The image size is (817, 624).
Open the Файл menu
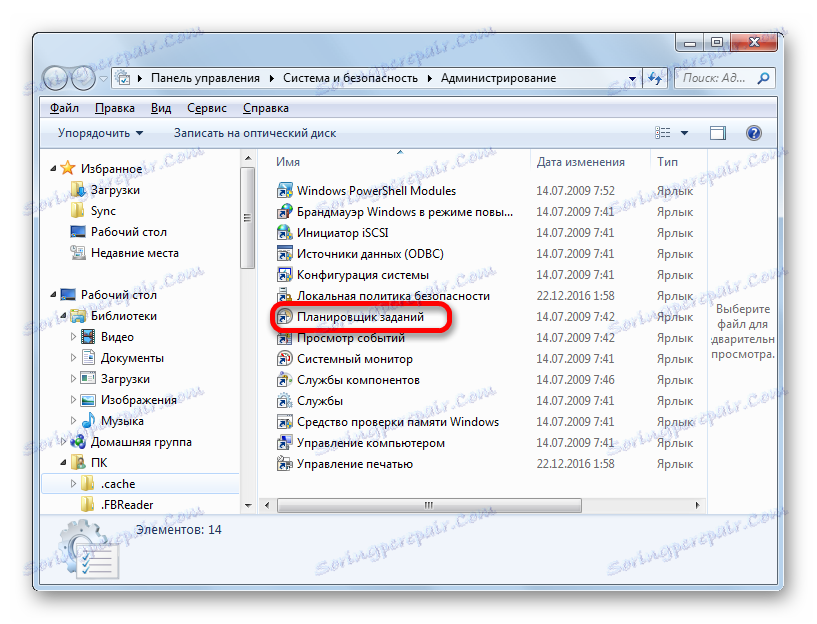(x=64, y=108)
